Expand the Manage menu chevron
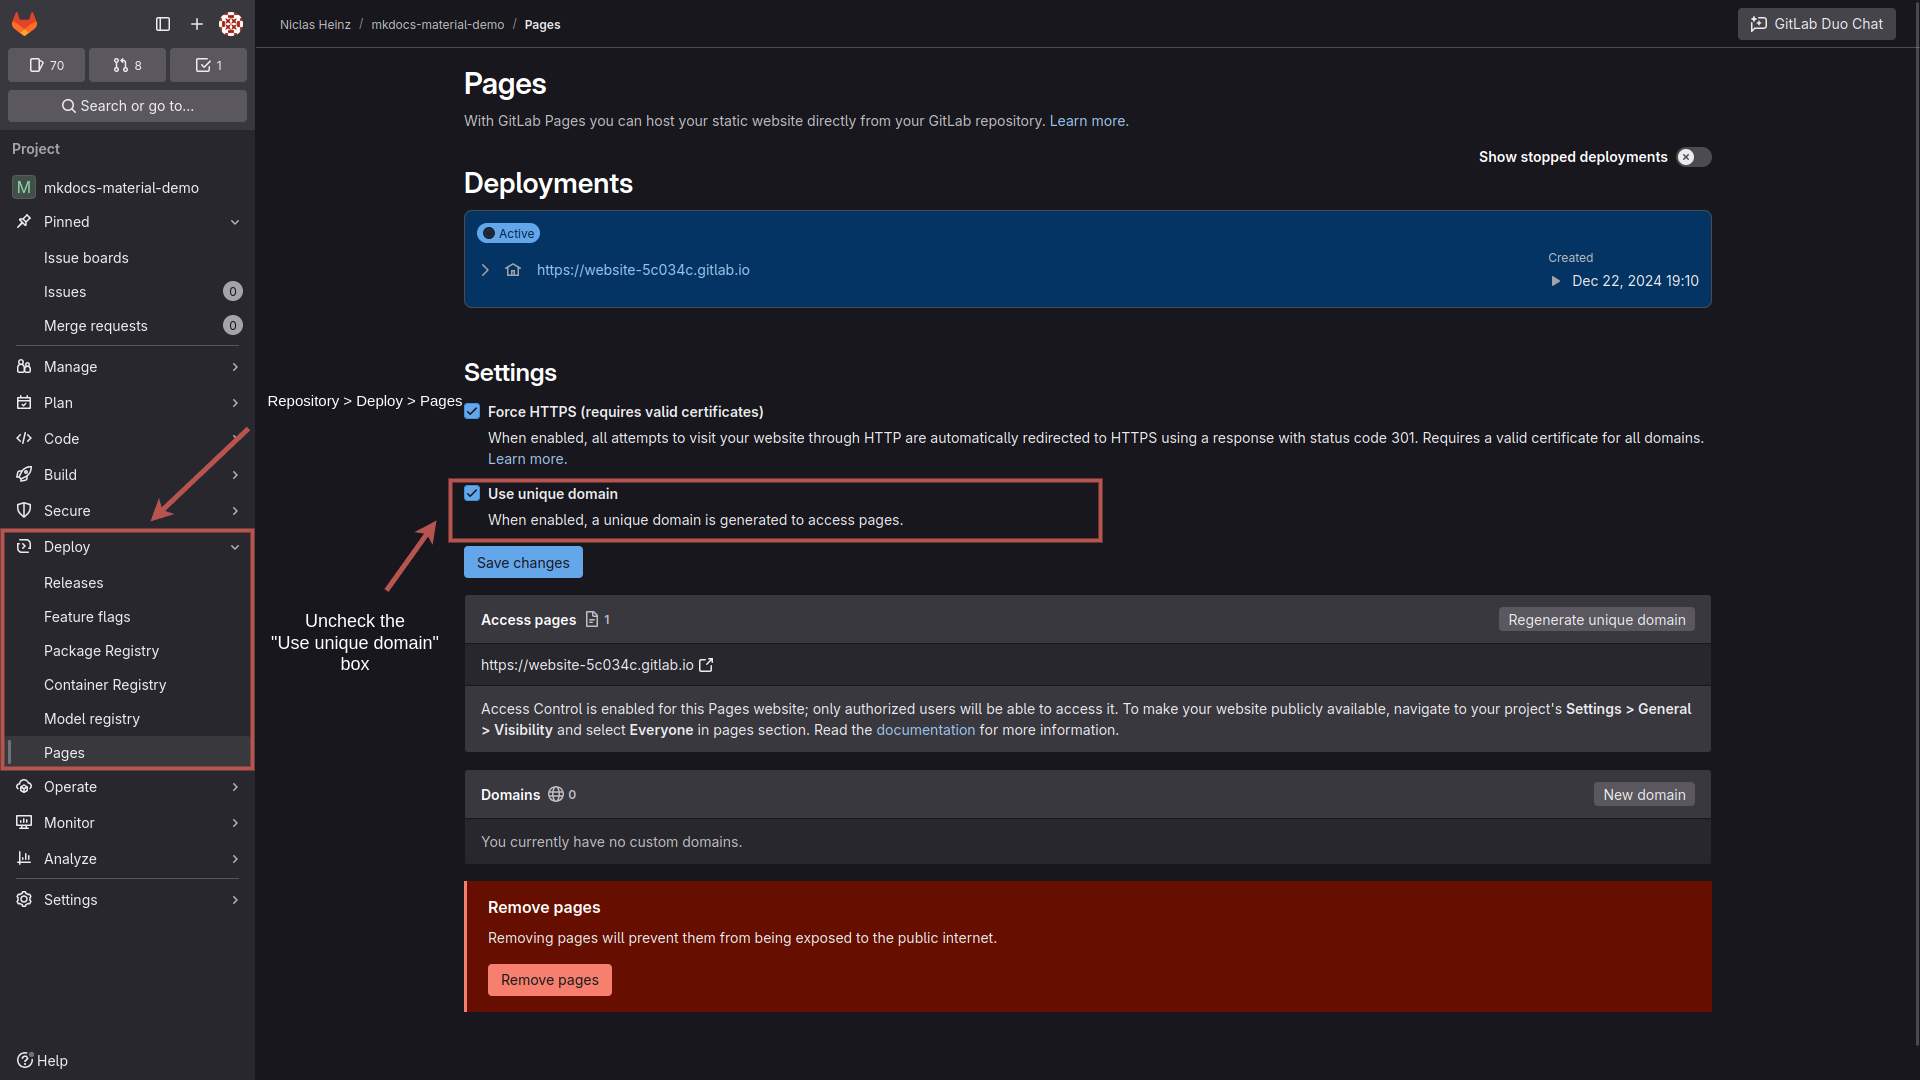Image resolution: width=1920 pixels, height=1080 pixels. (x=235, y=367)
